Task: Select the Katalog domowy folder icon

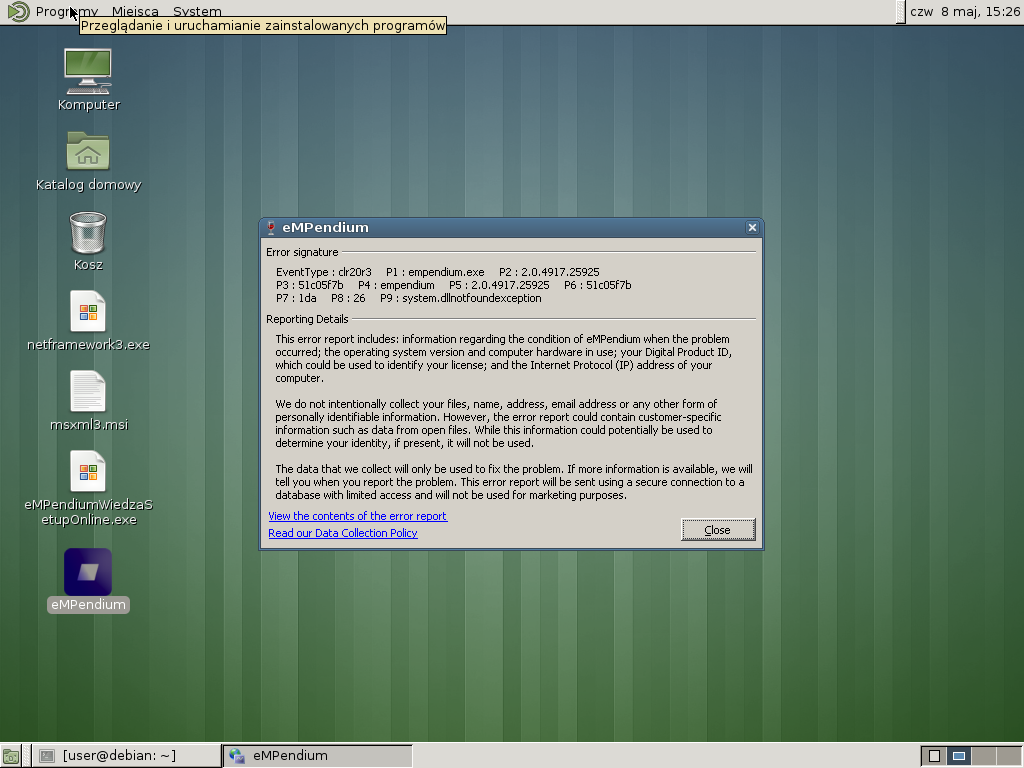Action: tap(88, 151)
